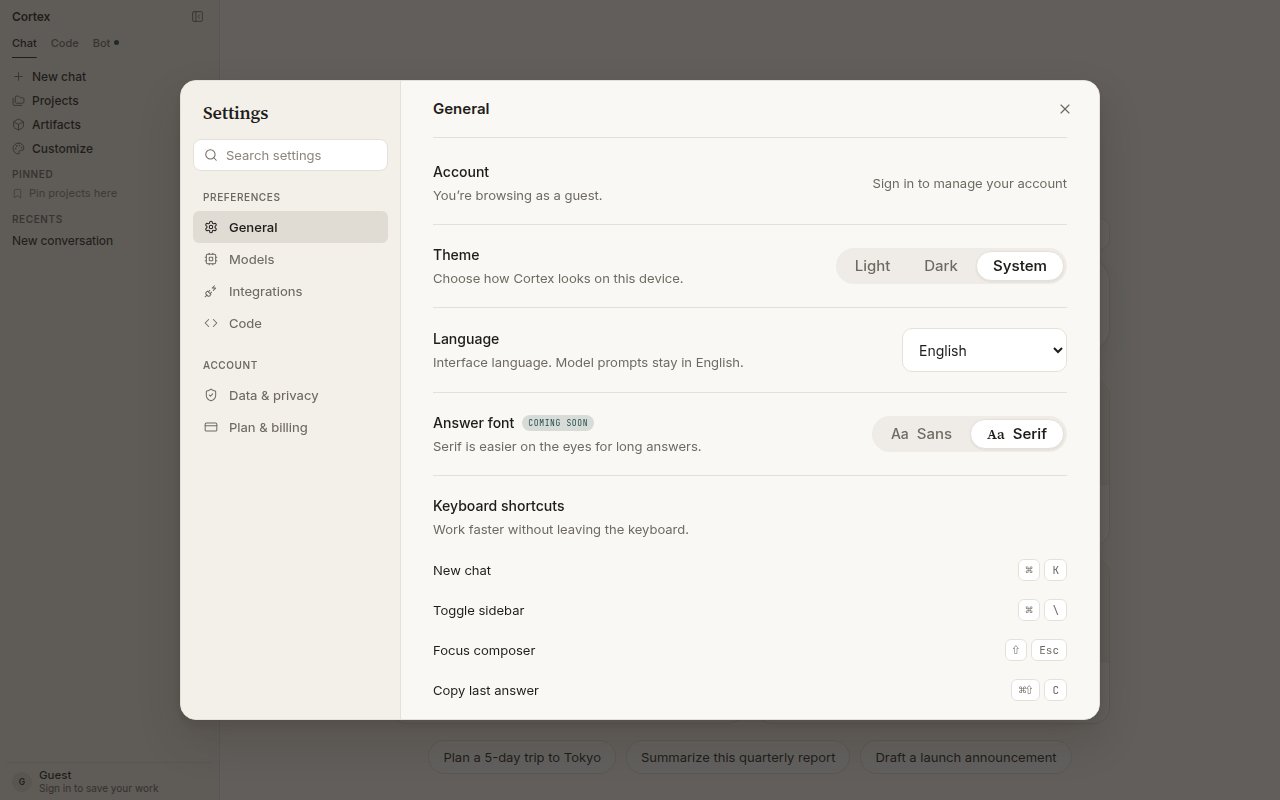1280x800 pixels.
Task: Open Integrations settings section
Action: [x=290, y=291]
